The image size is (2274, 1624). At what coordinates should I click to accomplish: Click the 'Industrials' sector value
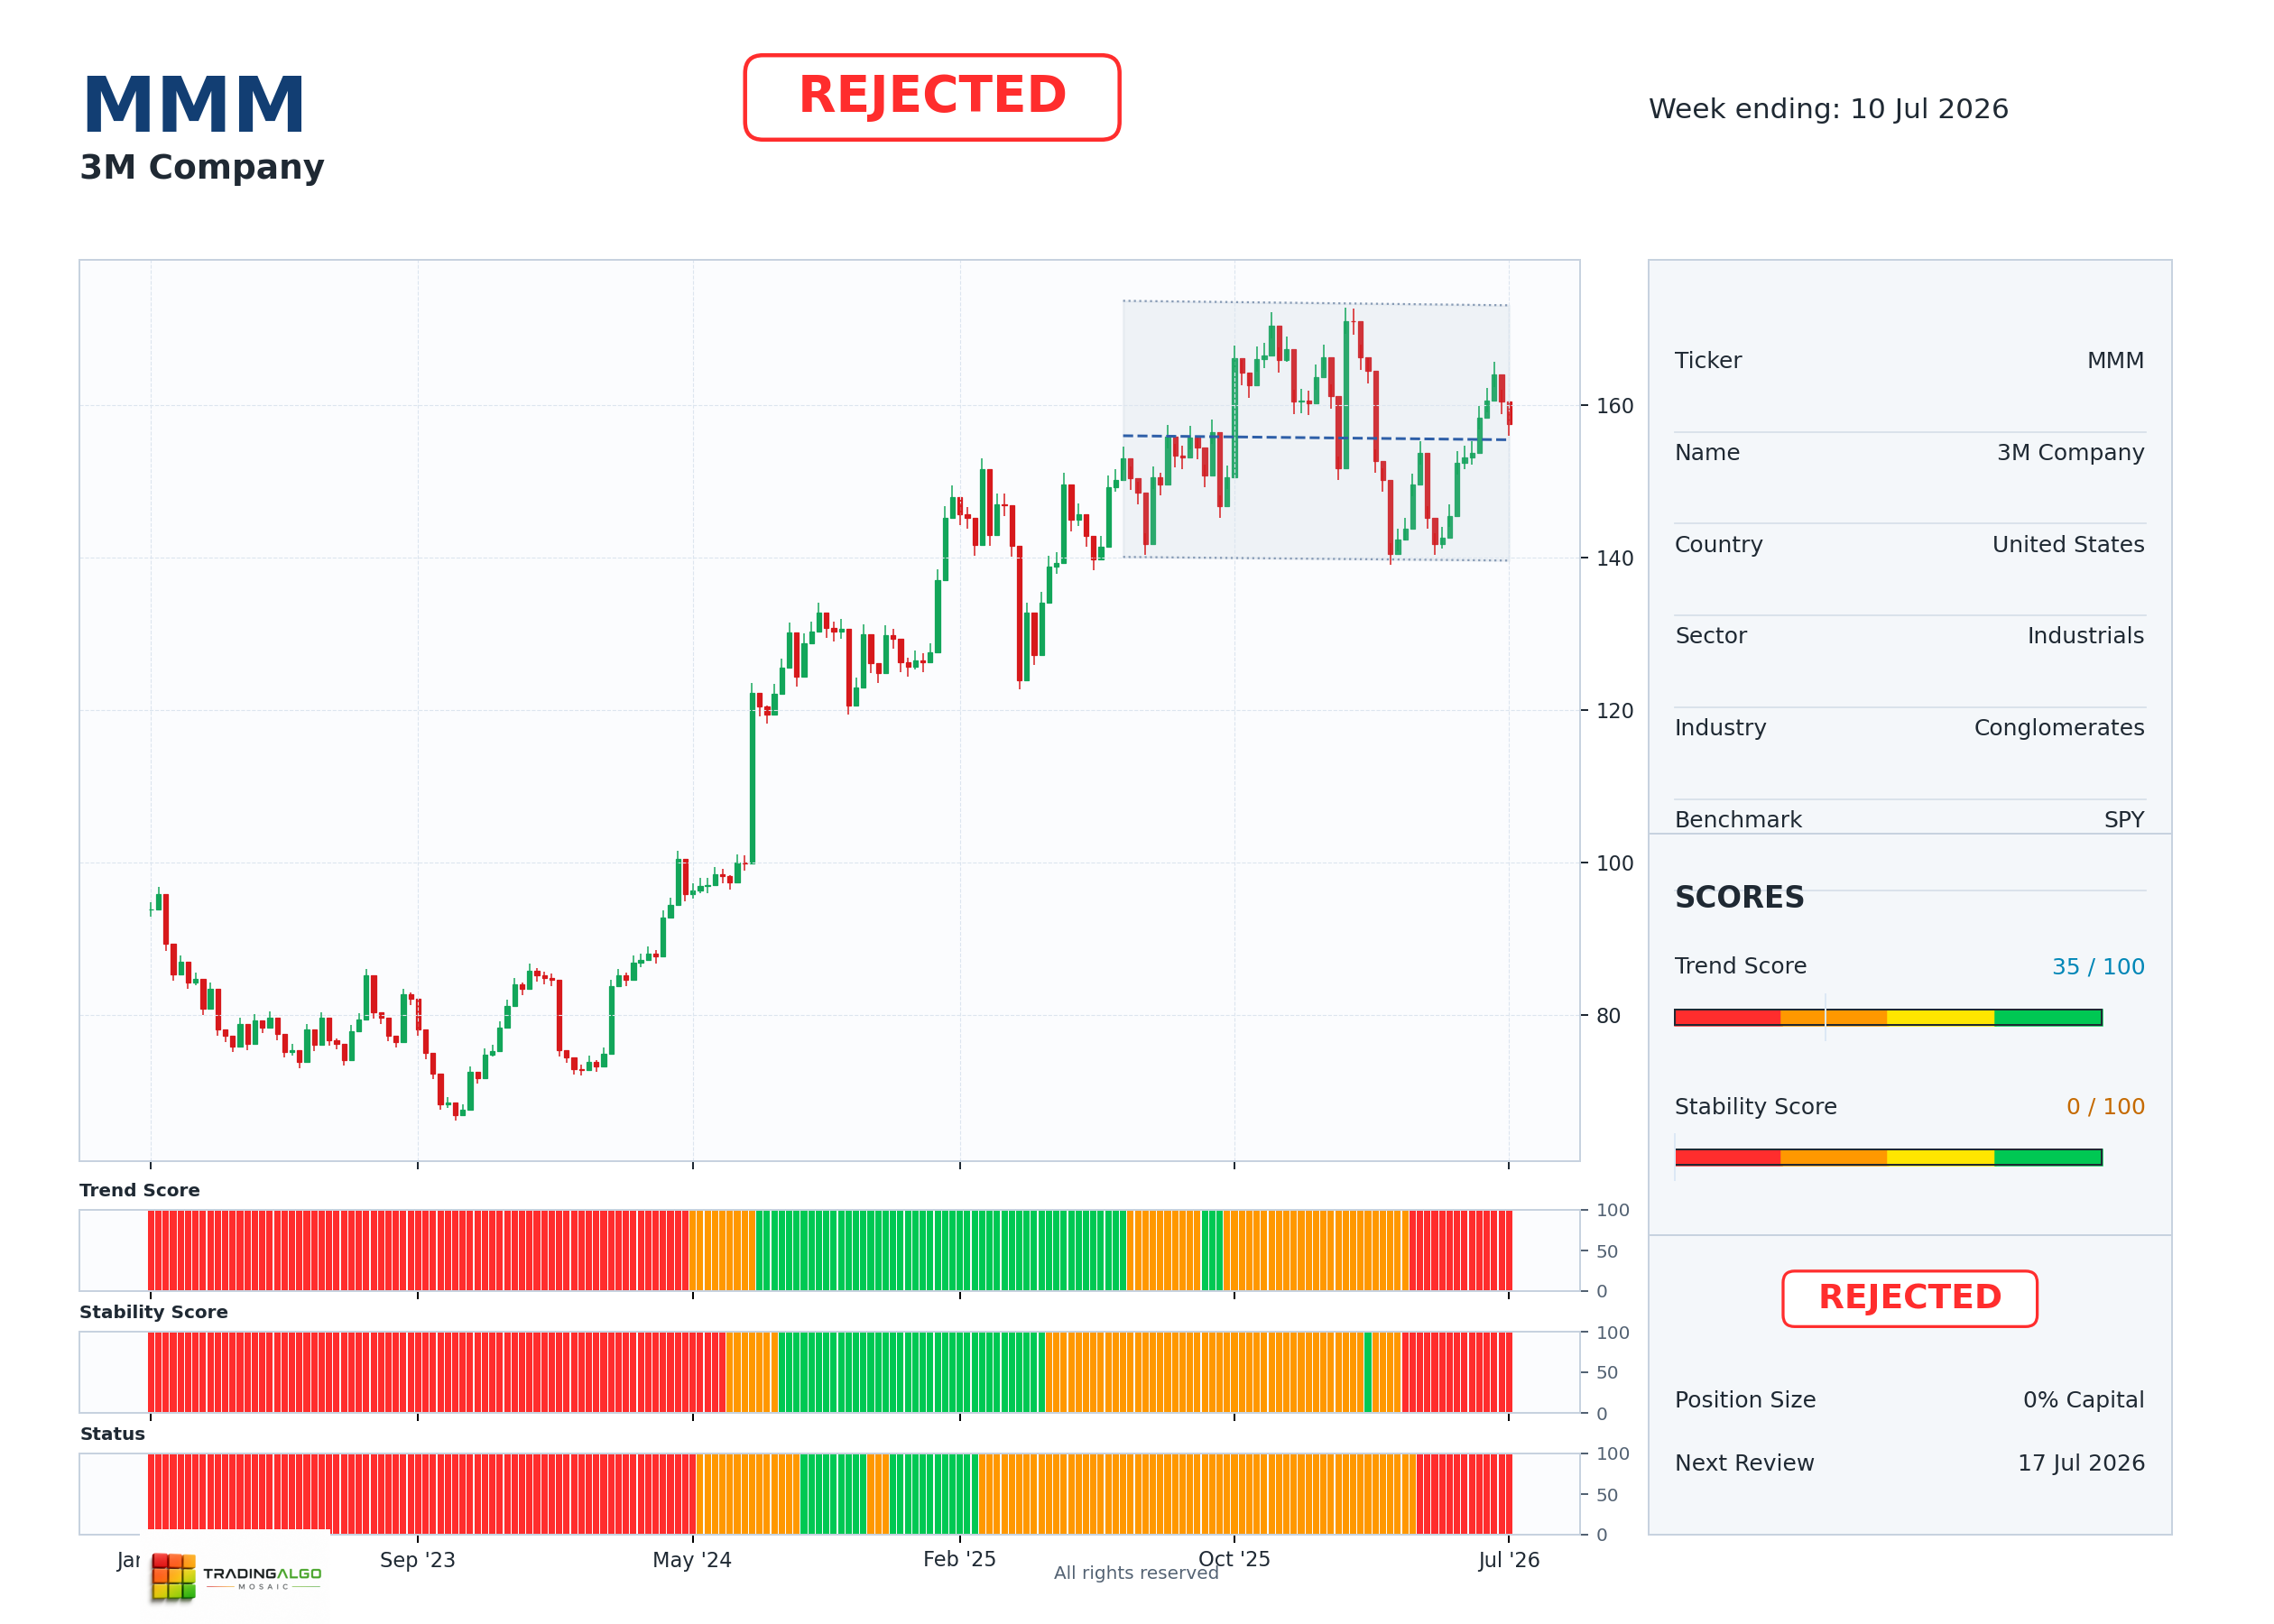[x=2085, y=636]
